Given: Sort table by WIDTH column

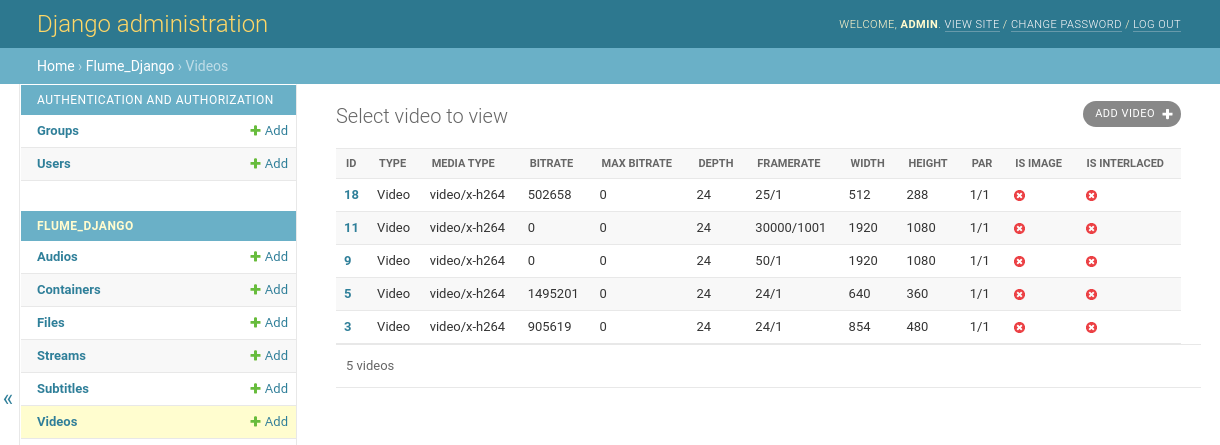Looking at the screenshot, I should (868, 163).
